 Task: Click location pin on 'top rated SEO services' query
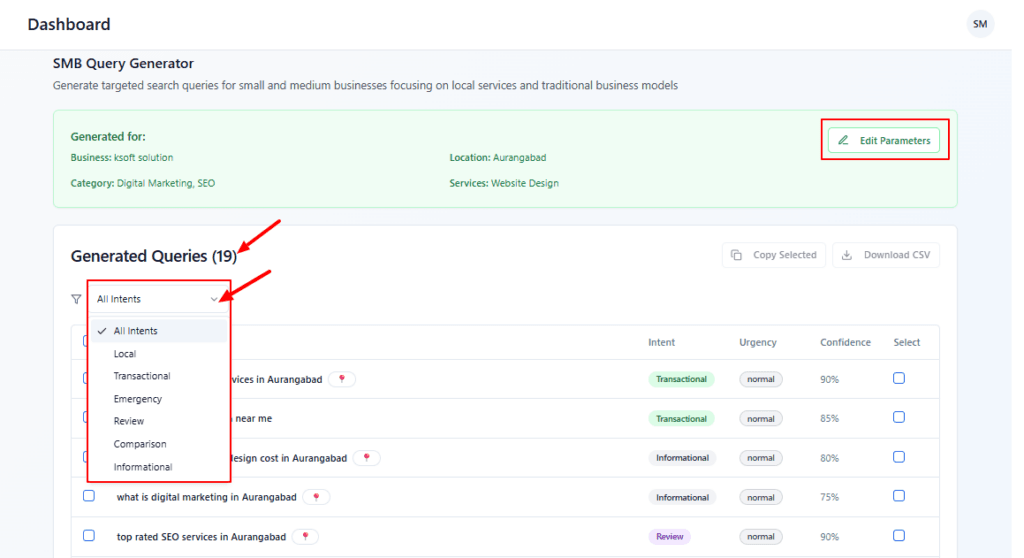coord(304,537)
